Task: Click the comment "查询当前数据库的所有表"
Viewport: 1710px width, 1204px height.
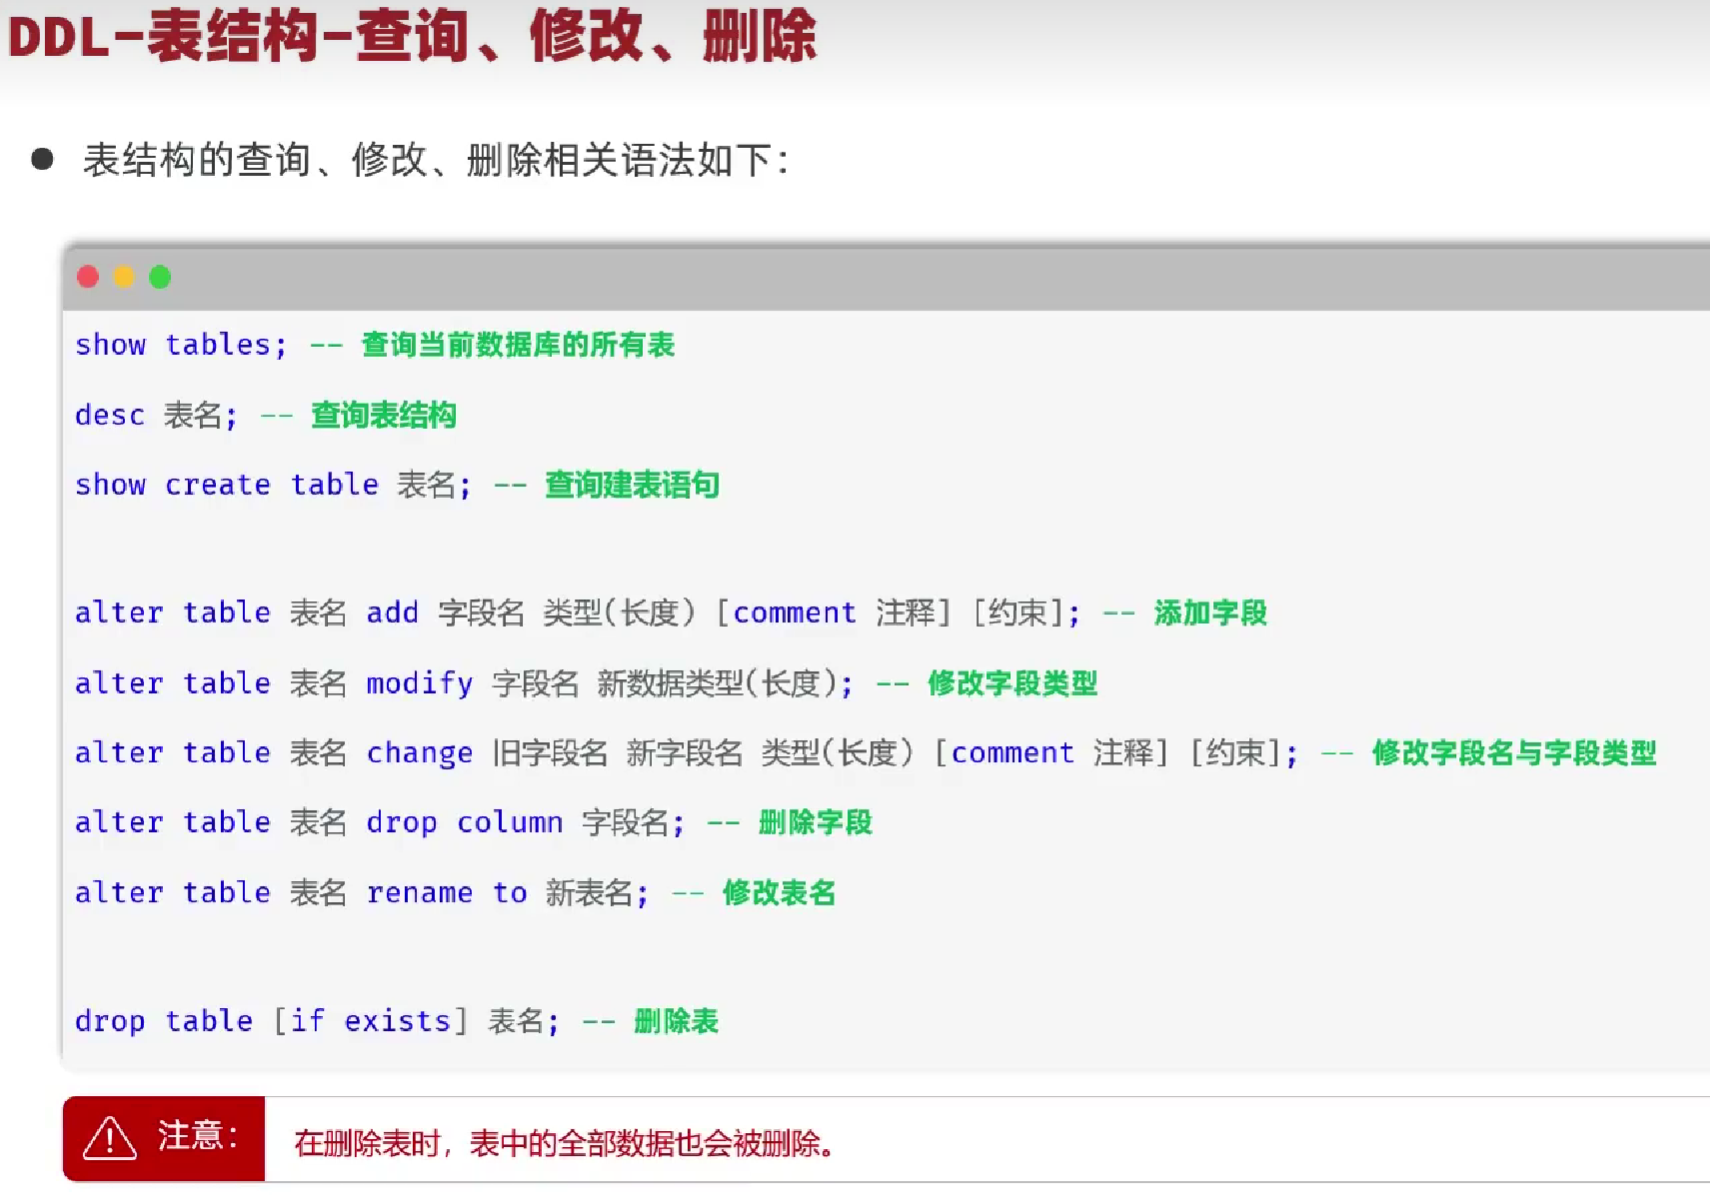Action: pos(518,345)
